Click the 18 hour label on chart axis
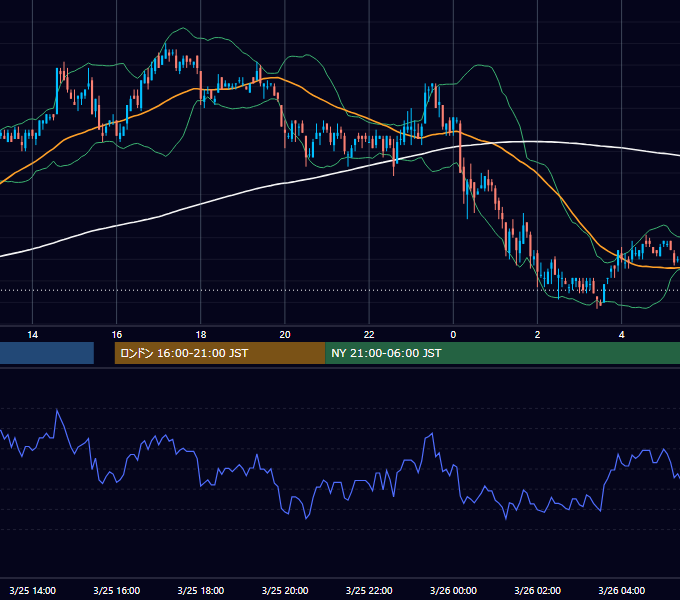This screenshot has height=600, width=680. [x=201, y=335]
